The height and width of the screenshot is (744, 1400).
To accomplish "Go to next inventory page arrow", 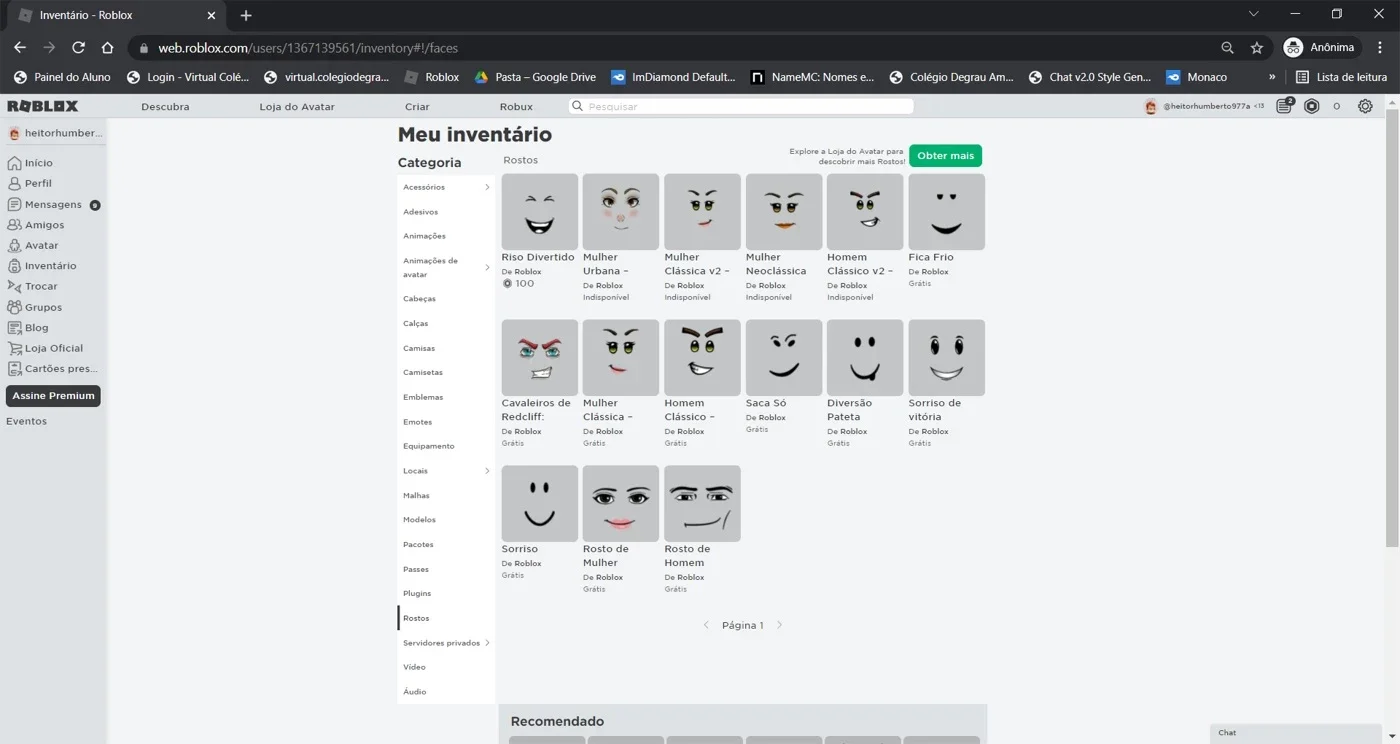I will 780,625.
